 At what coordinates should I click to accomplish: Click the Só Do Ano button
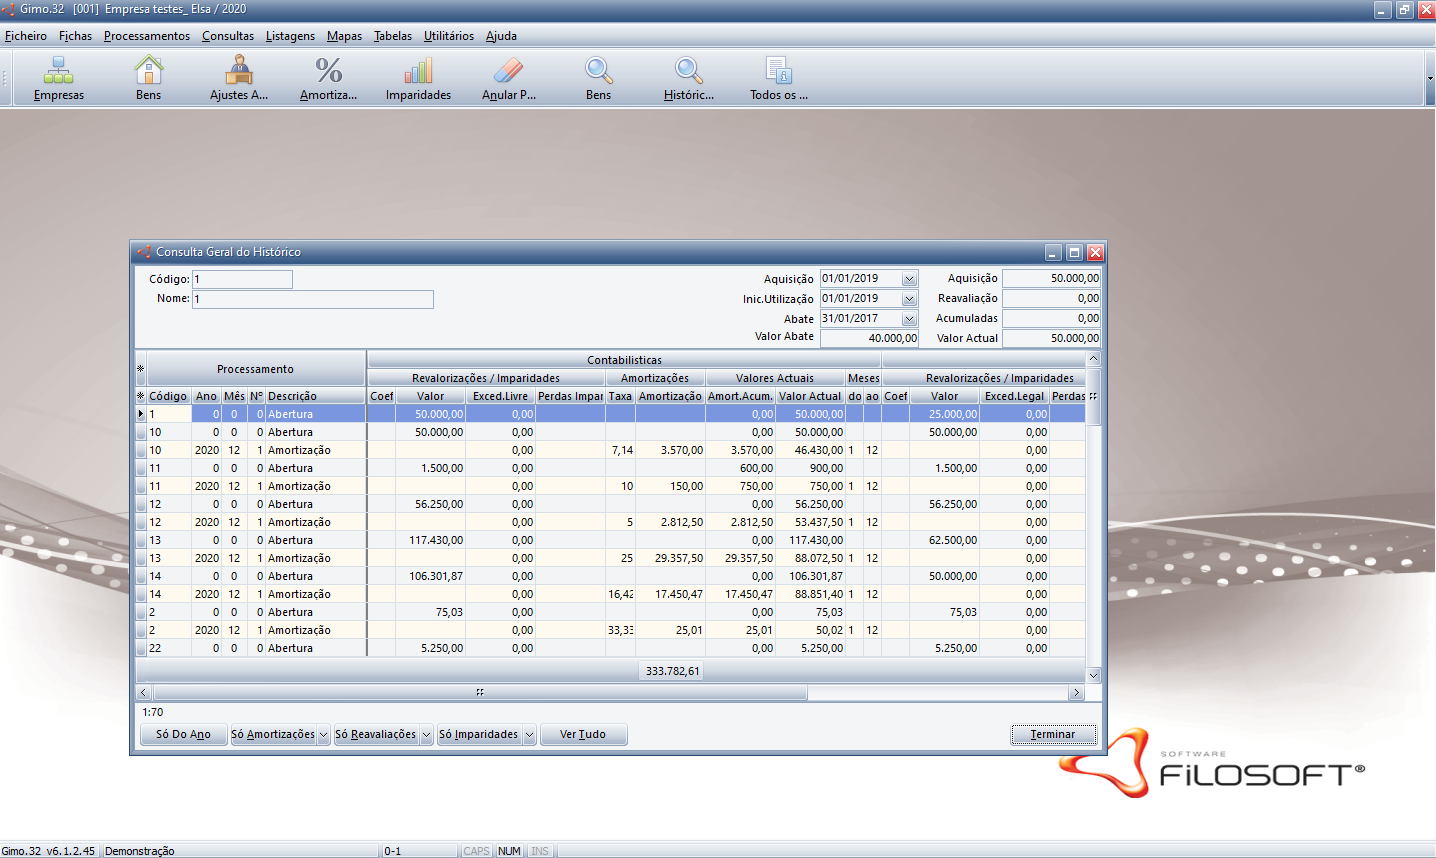click(183, 735)
